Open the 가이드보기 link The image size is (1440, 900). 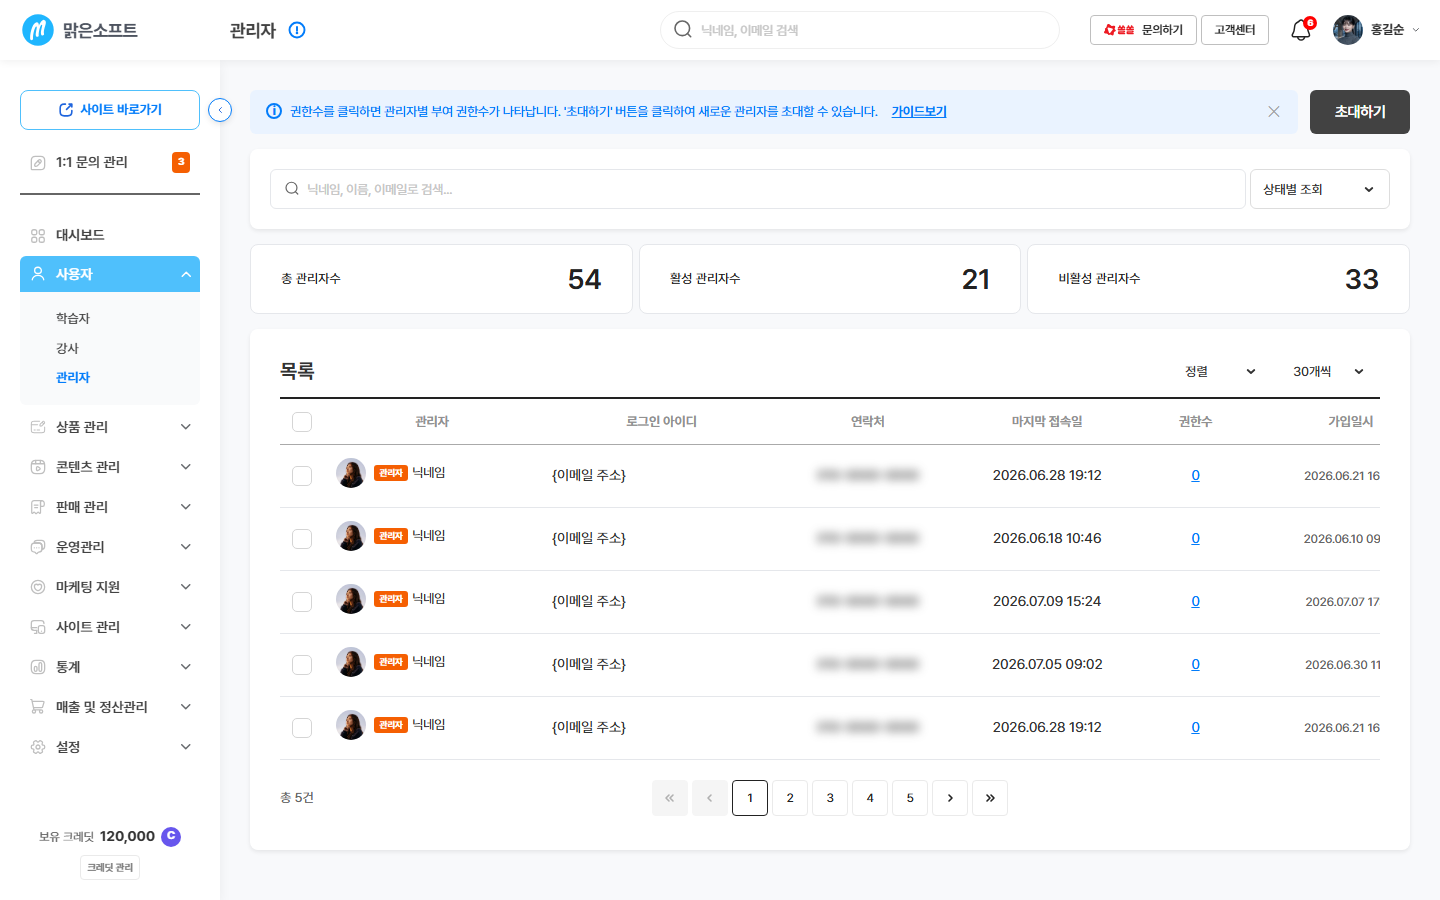click(919, 112)
